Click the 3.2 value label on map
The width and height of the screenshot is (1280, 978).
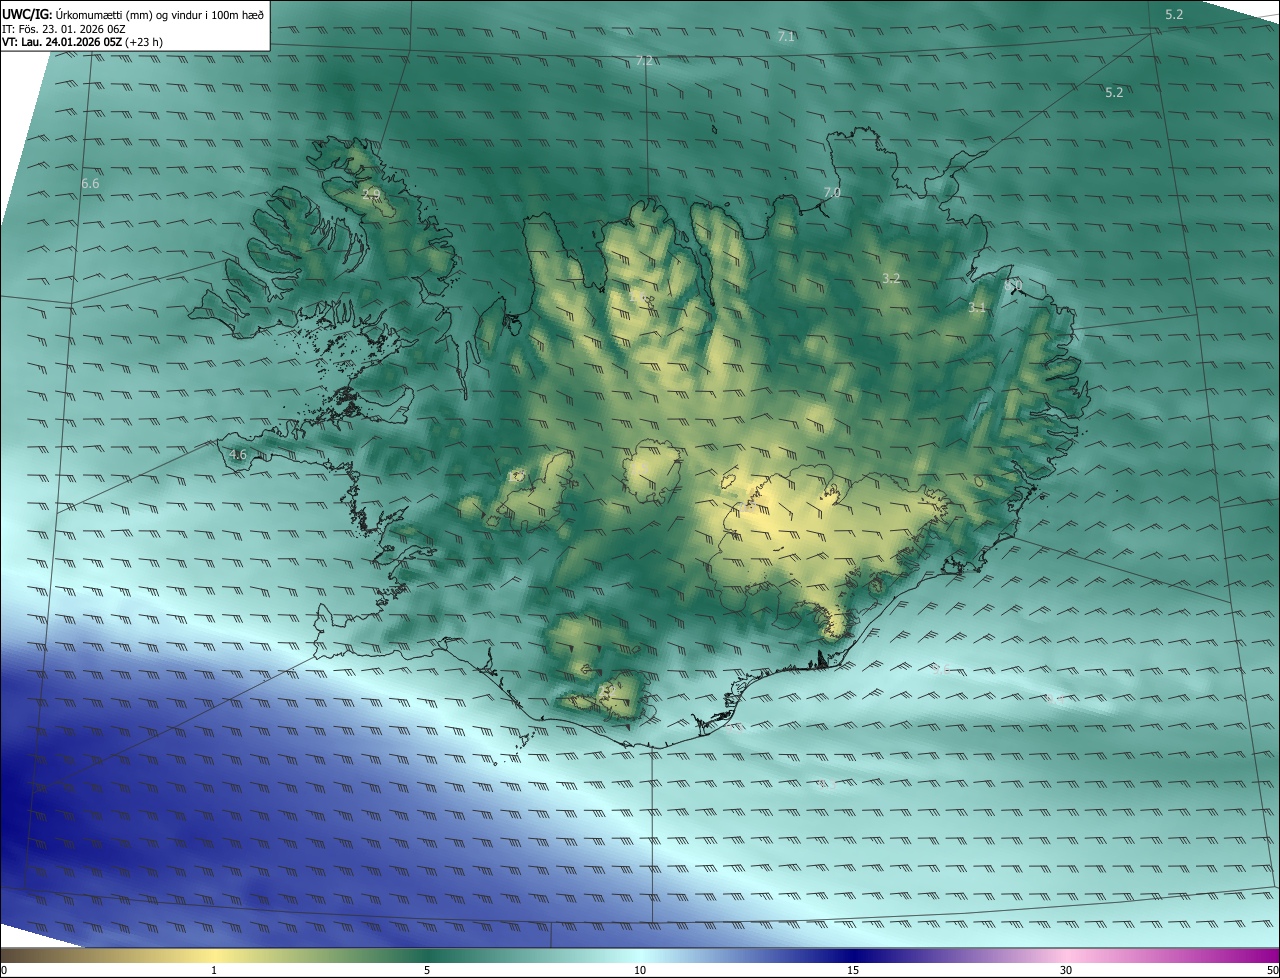(892, 278)
